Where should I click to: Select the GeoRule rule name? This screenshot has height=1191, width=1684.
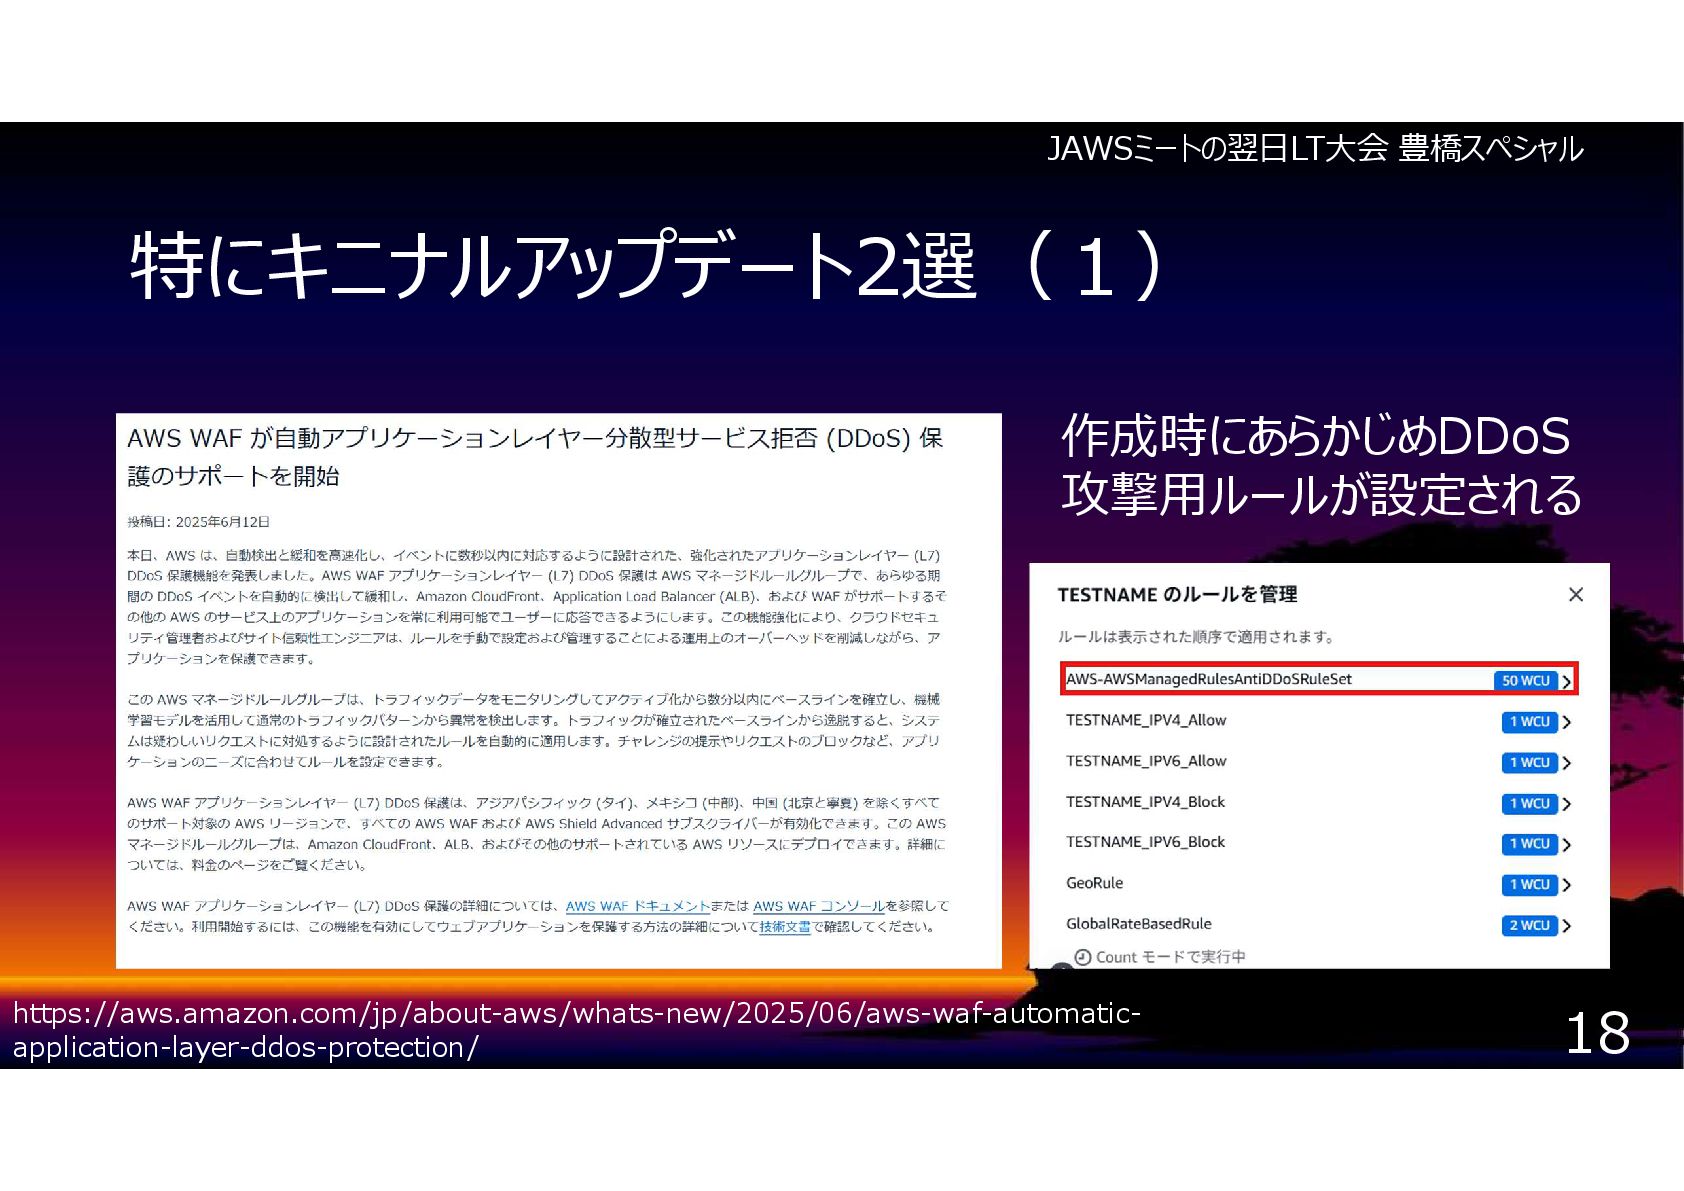pos(1094,883)
